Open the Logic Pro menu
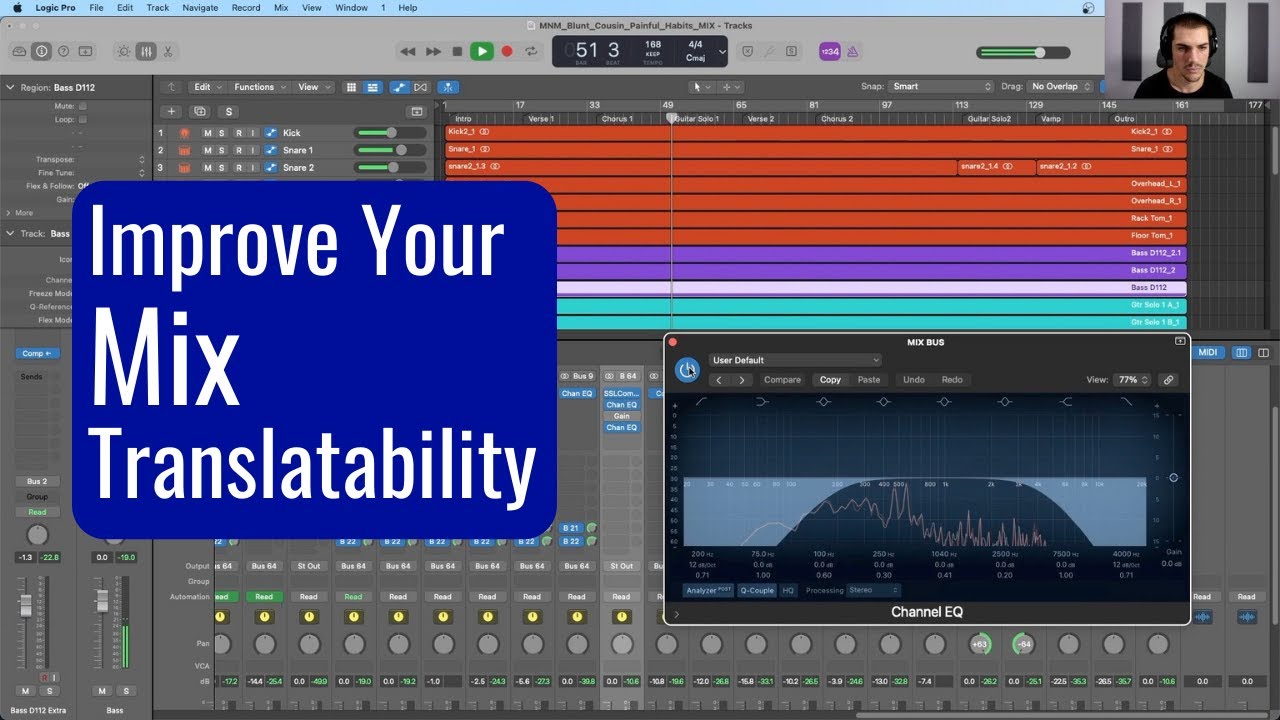 pyautogui.click(x=55, y=7)
